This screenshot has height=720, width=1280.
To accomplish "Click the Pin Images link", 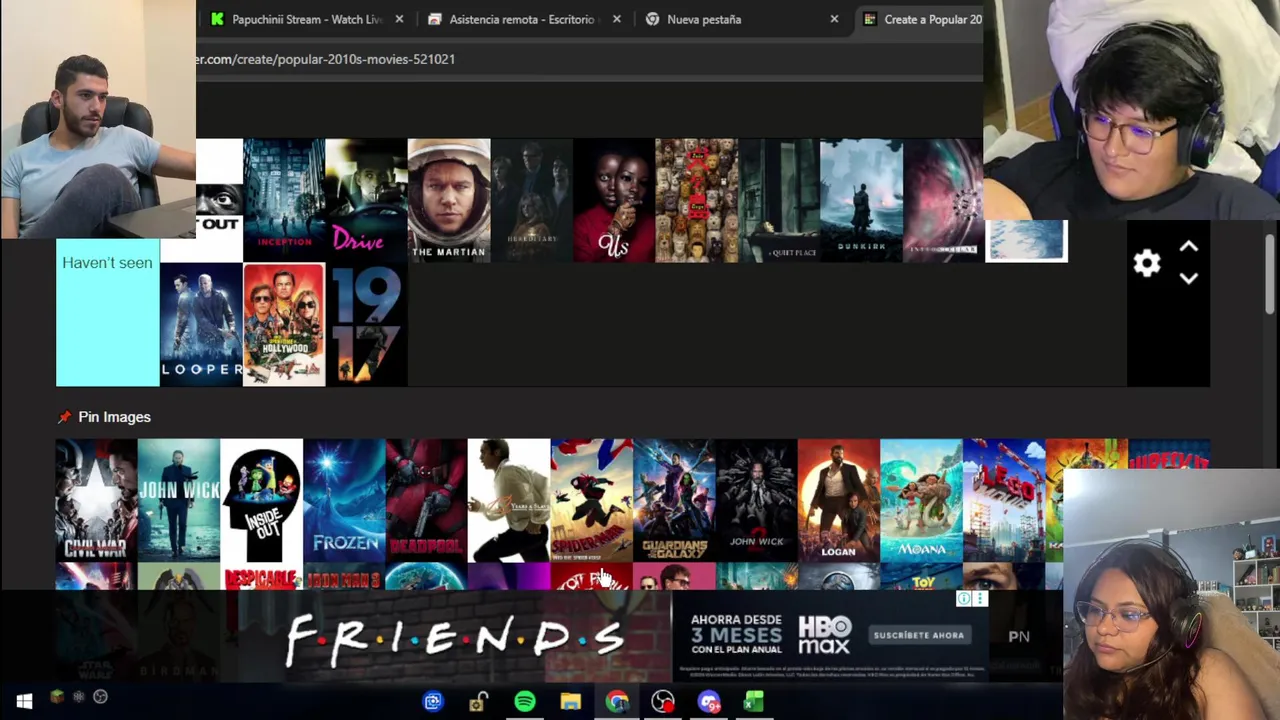I will (114, 417).
